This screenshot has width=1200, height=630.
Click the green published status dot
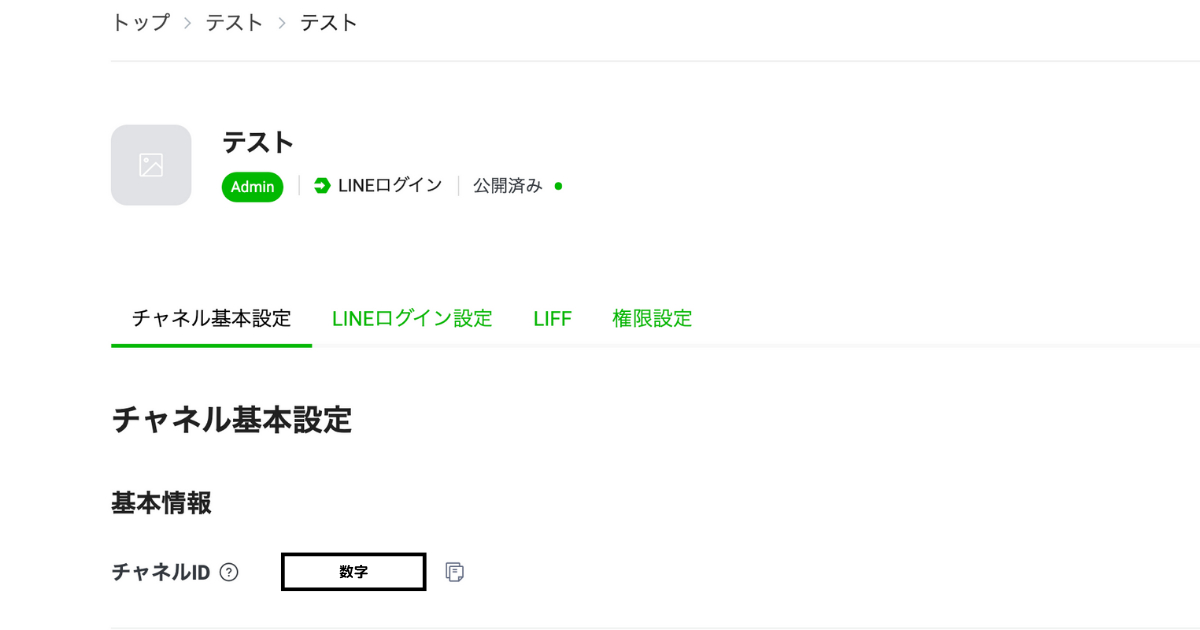[557, 186]
